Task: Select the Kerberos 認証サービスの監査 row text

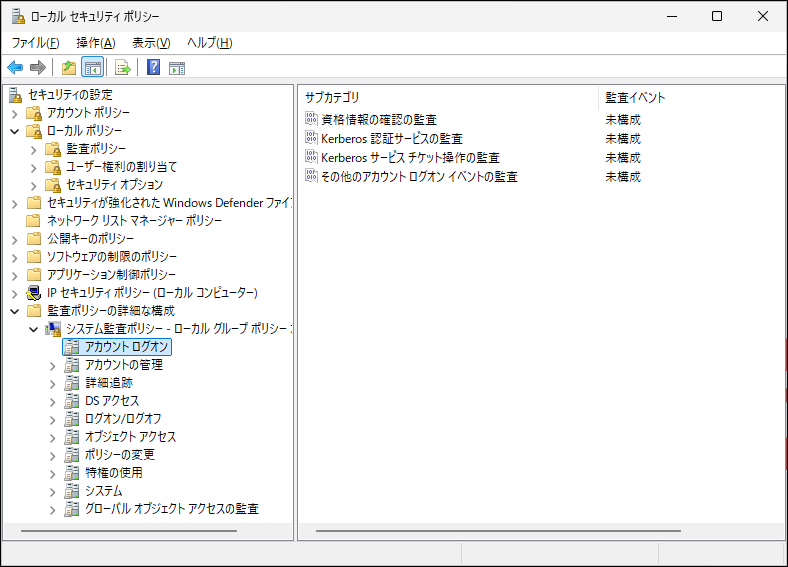Action: point(391,139)
